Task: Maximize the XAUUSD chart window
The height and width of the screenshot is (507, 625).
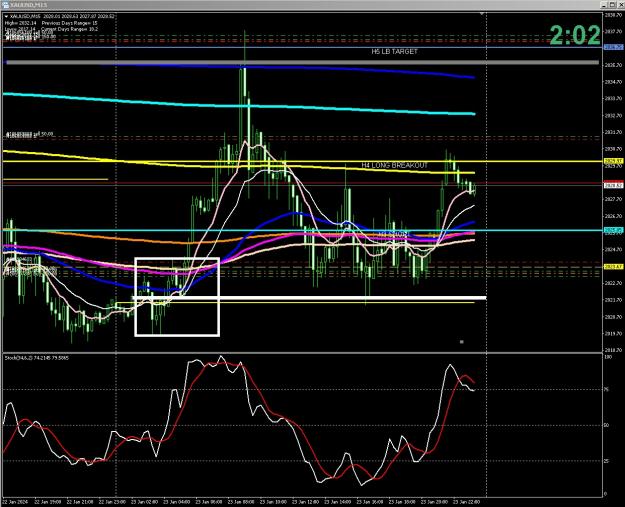Action: [613, 5]
